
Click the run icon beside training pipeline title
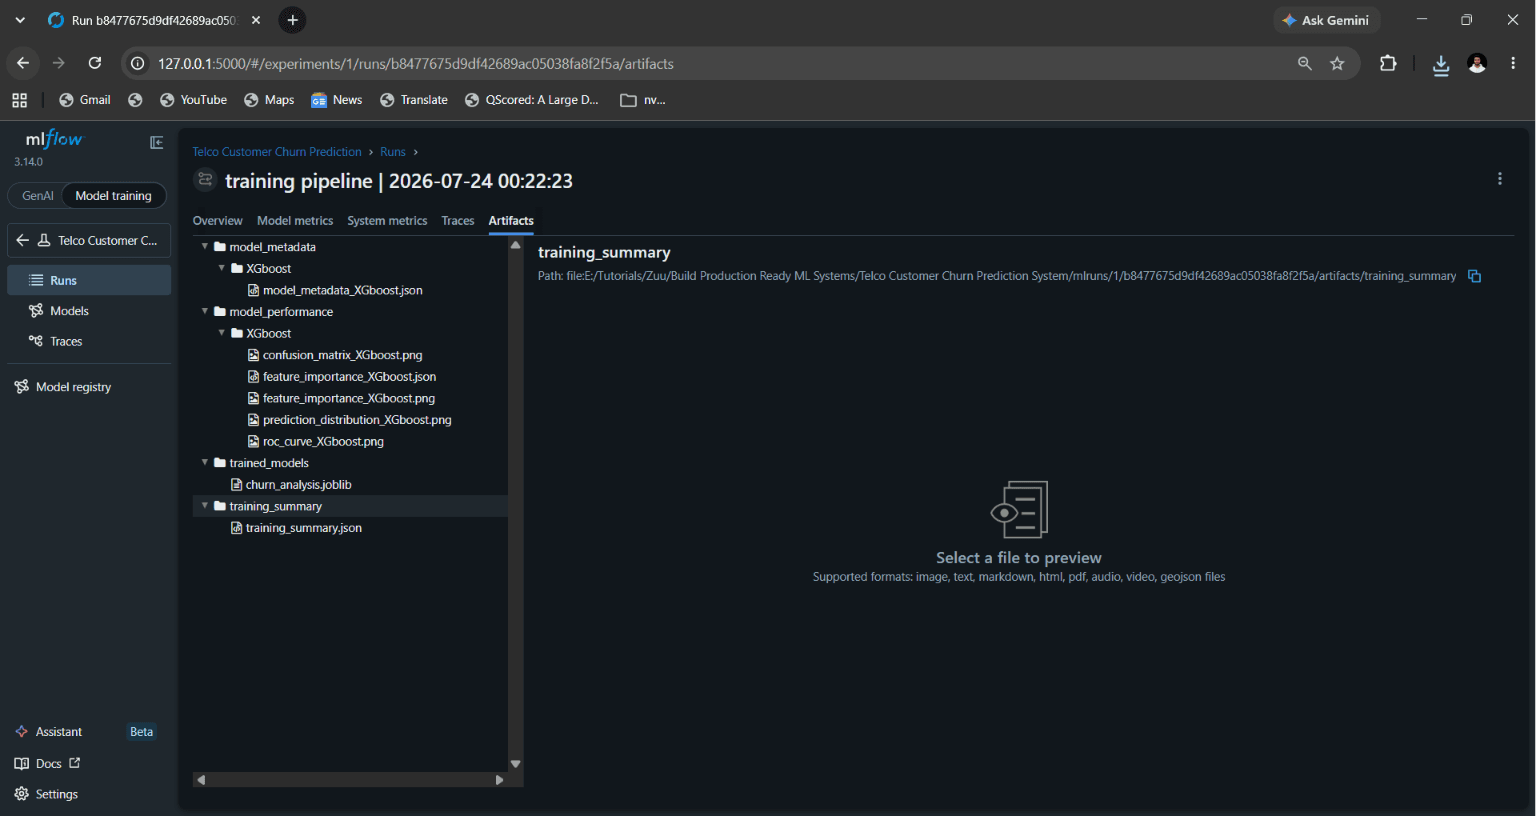205,180
